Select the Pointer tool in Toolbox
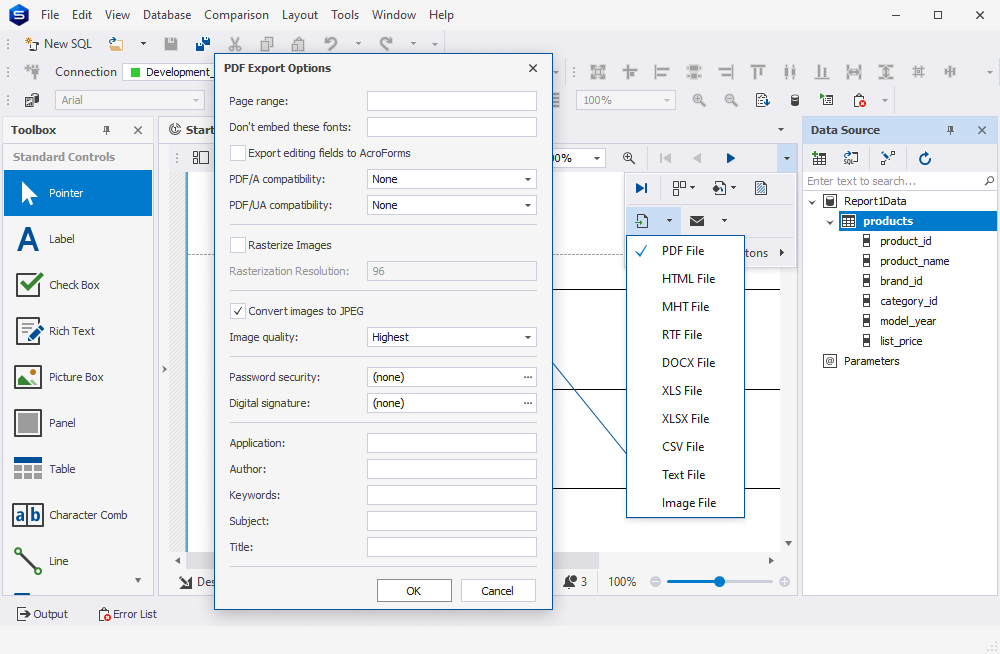 (78, 193)
